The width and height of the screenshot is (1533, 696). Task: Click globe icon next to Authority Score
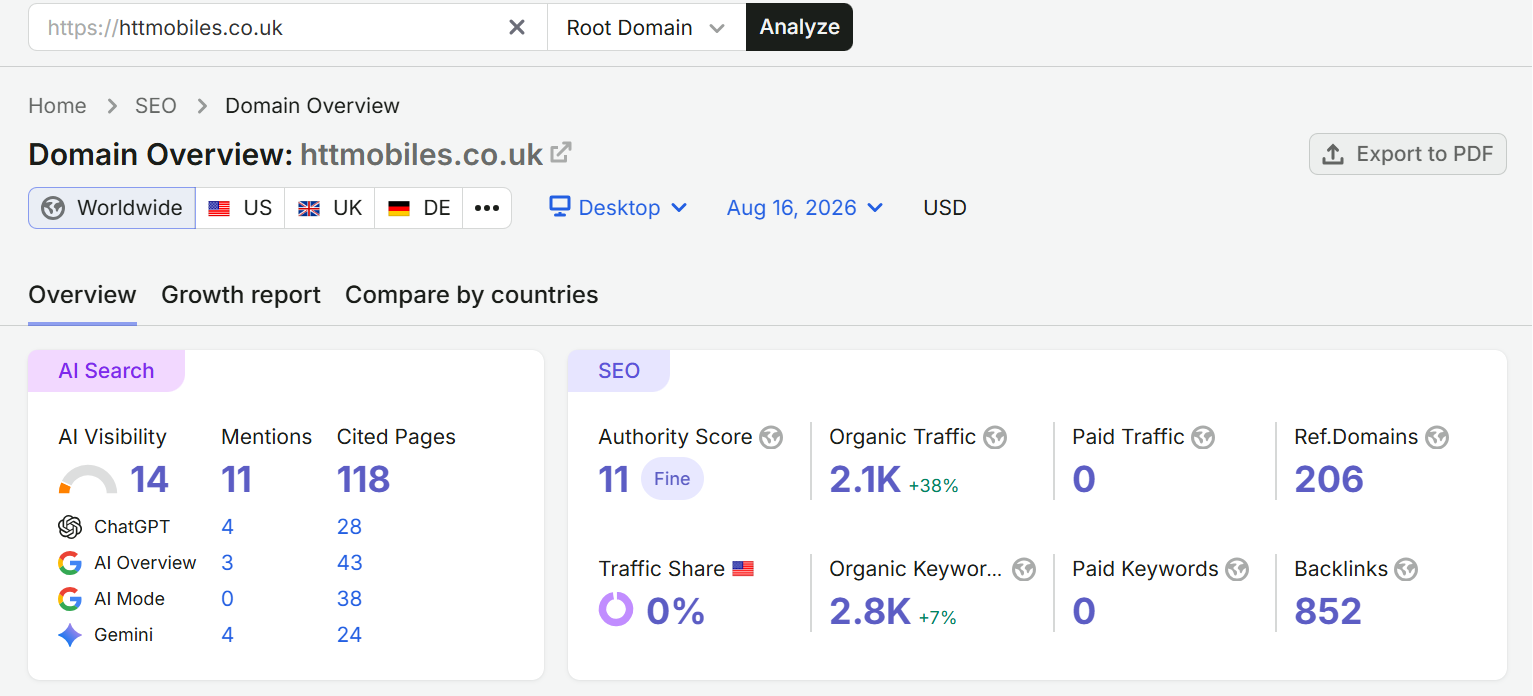pos(771,437)
